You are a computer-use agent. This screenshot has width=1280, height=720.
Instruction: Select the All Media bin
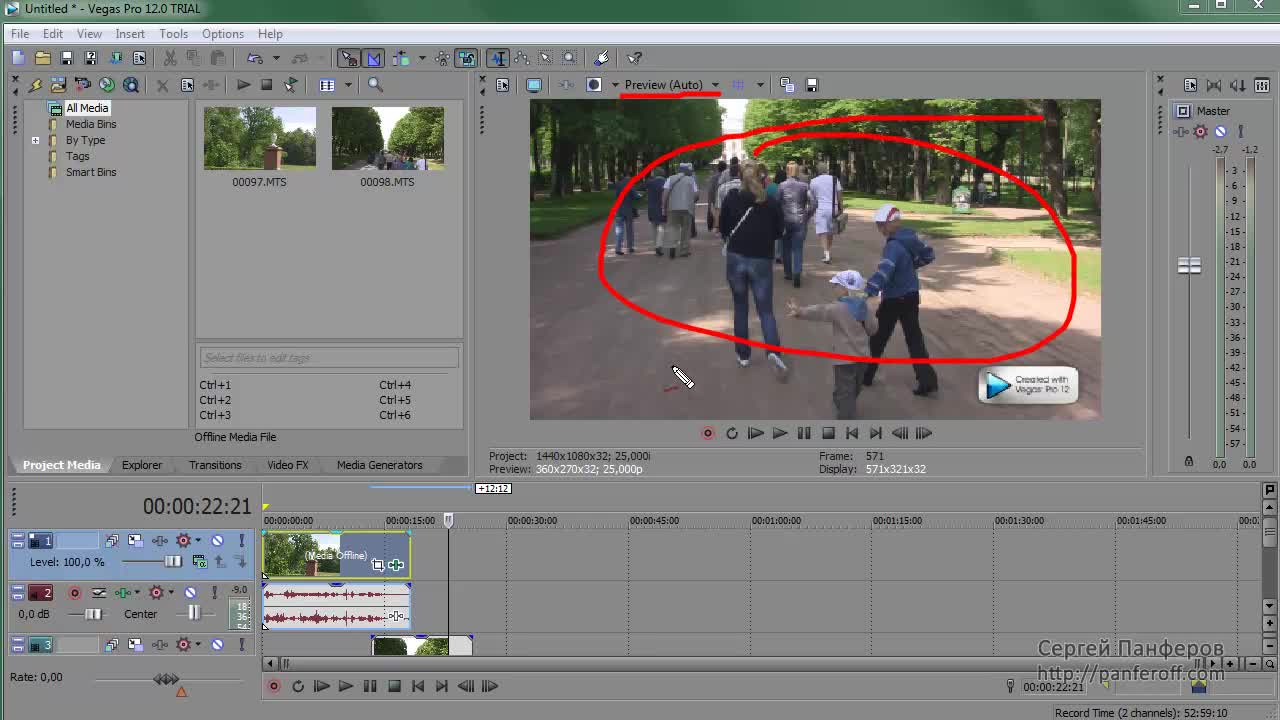click(87, 108)
